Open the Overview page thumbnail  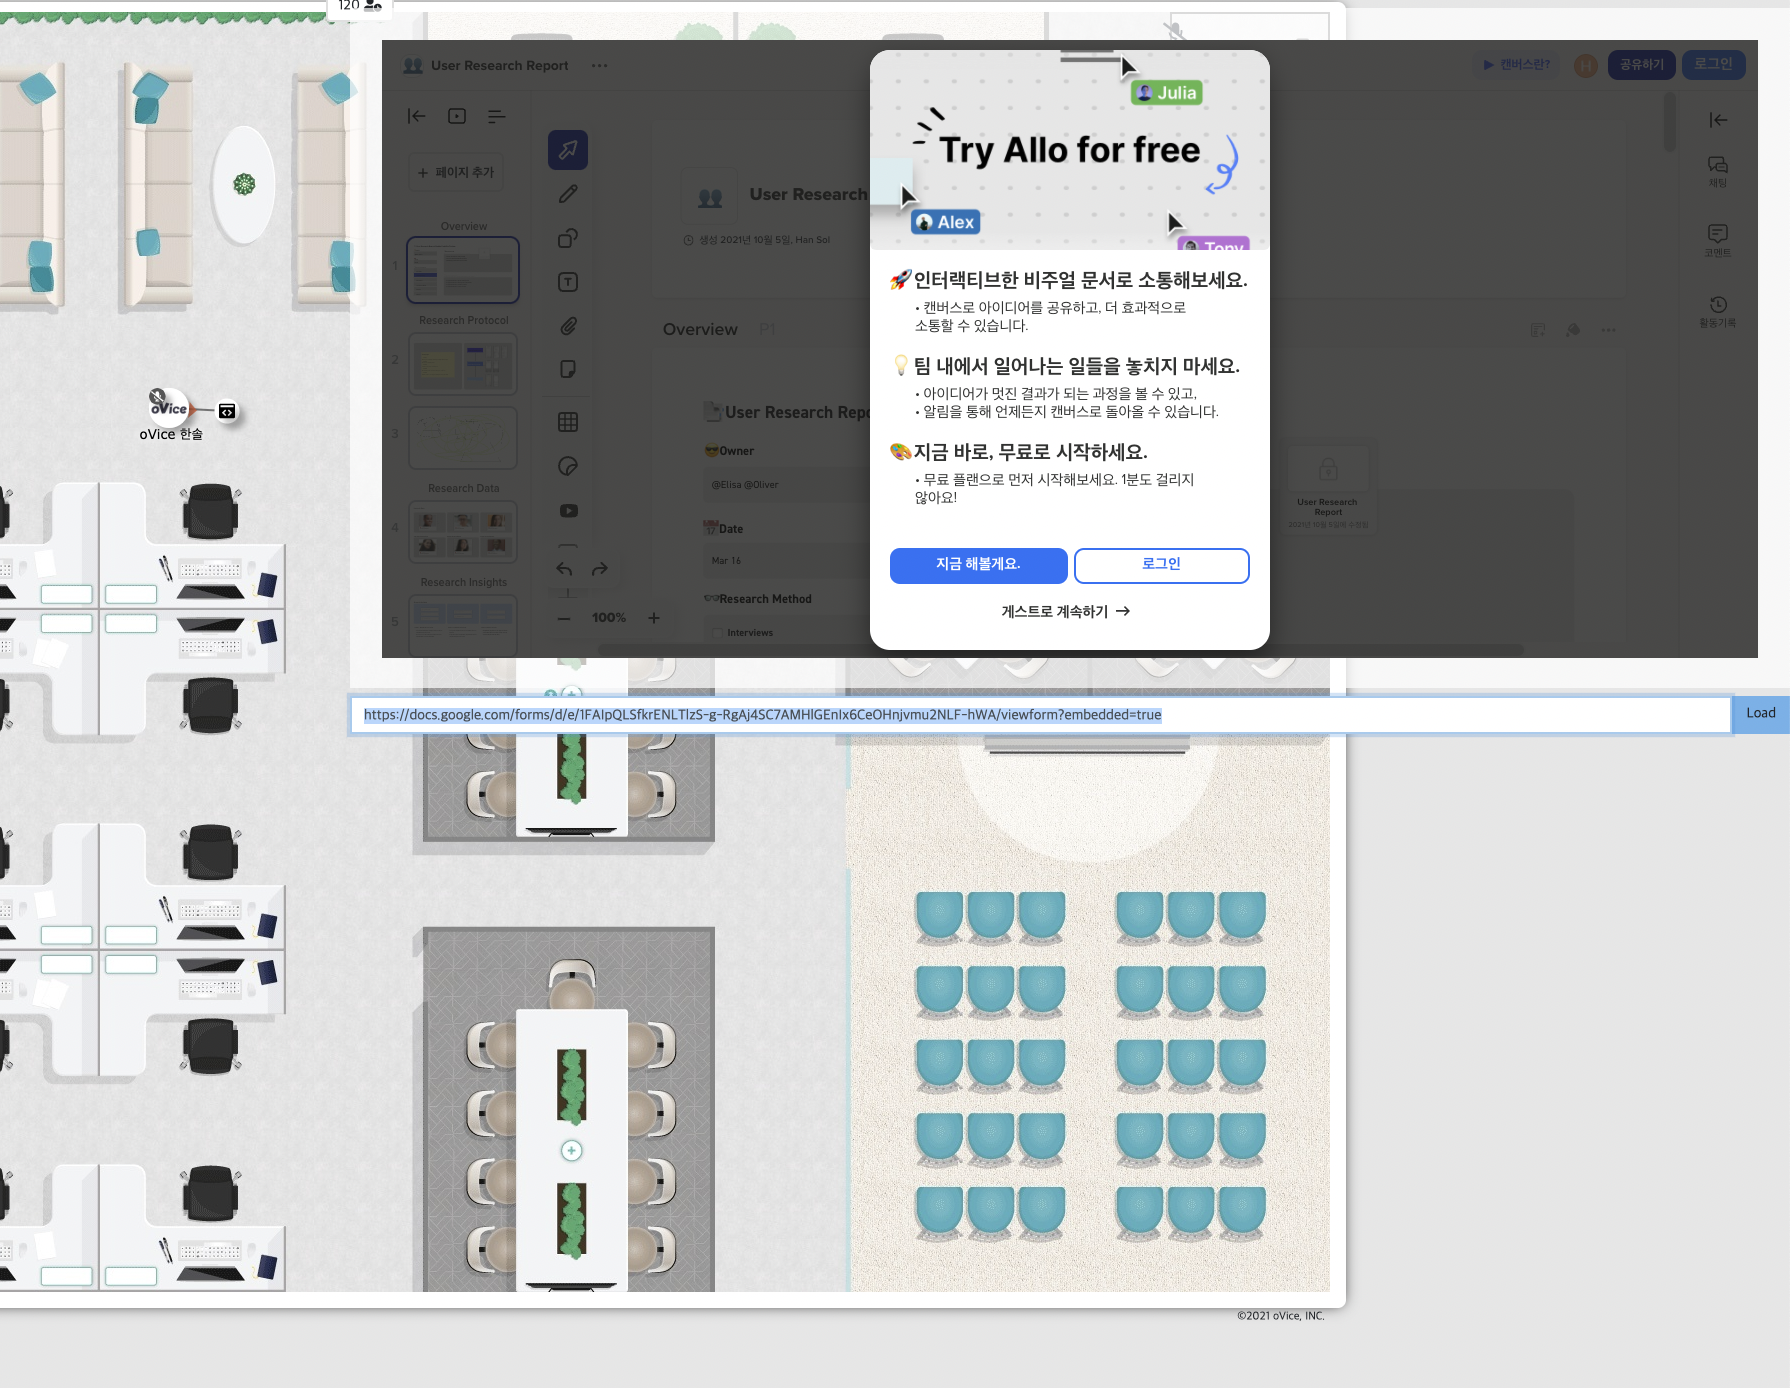(463, 270)
